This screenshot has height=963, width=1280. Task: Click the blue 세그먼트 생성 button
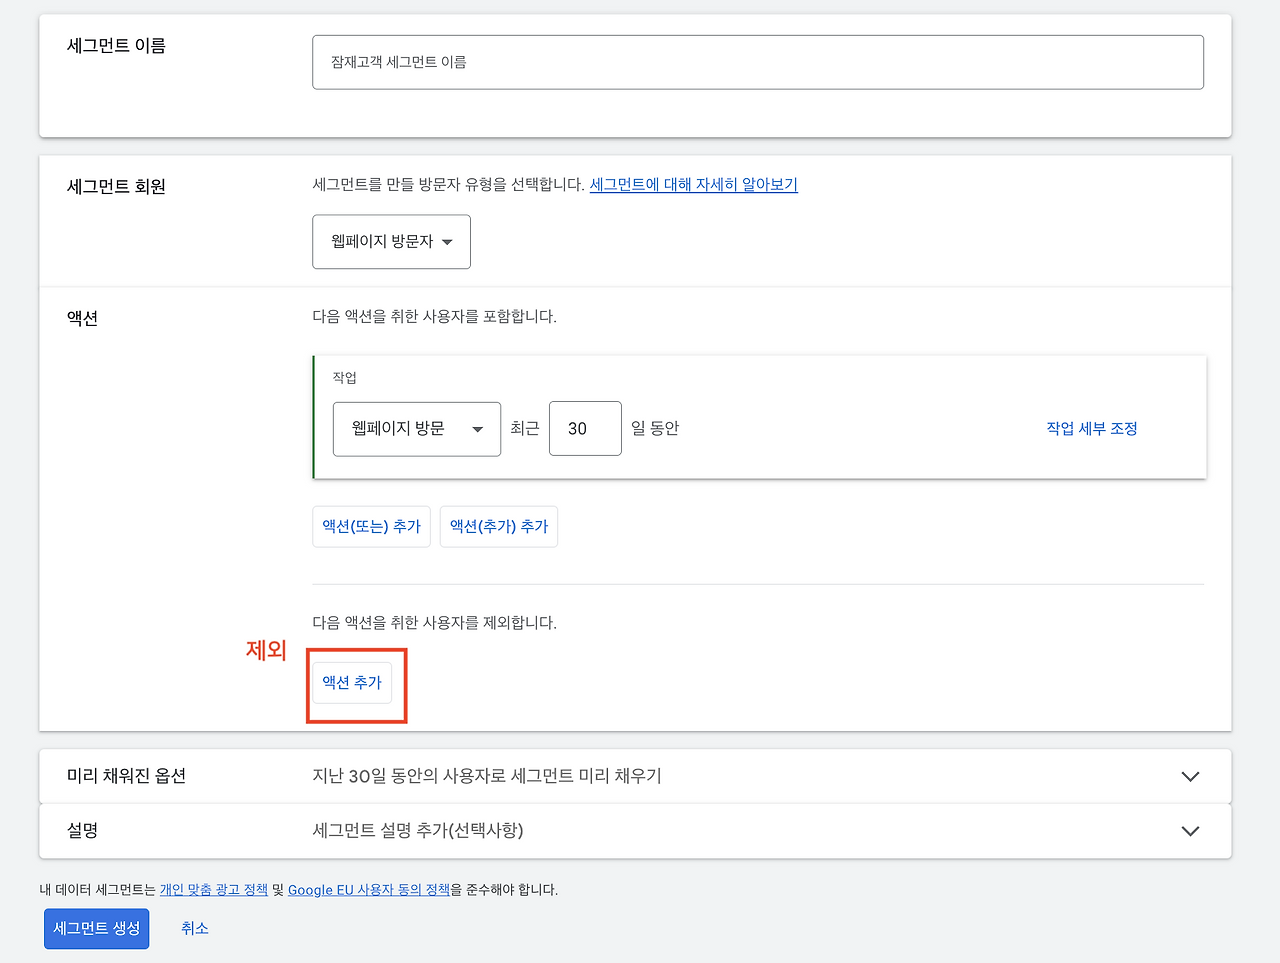click(96, 928)
